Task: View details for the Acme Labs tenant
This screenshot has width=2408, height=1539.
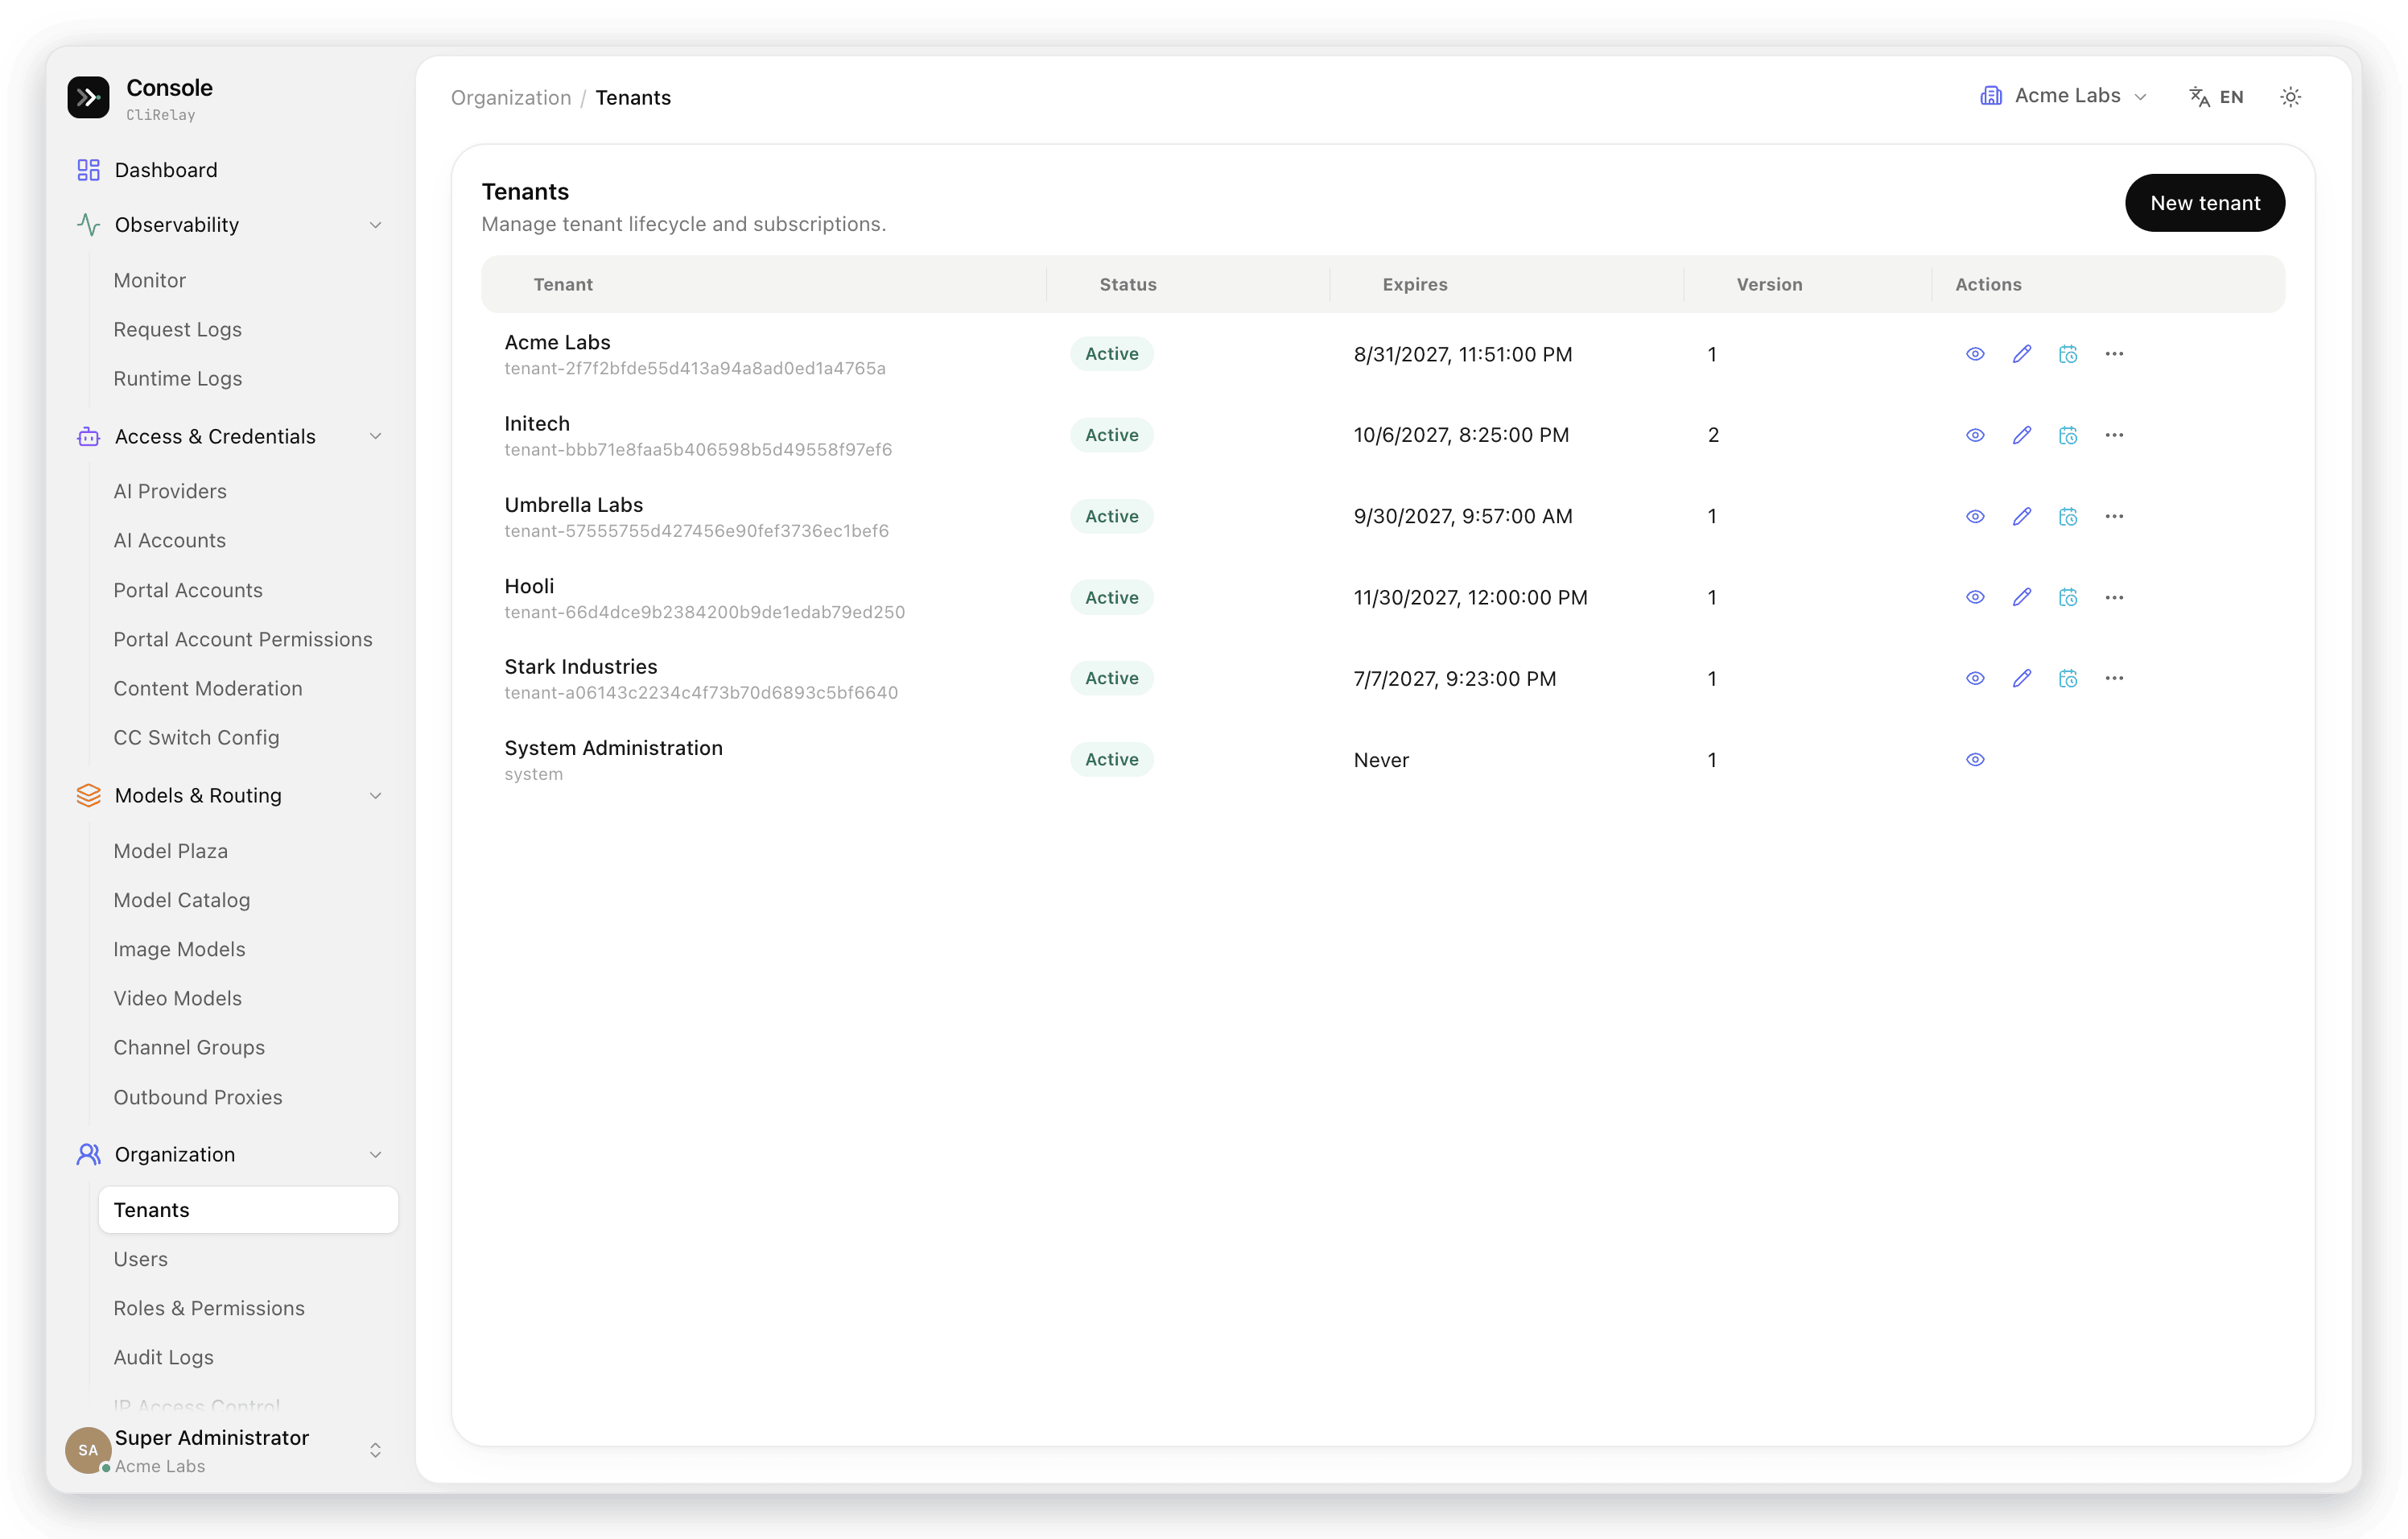Action: click(x=1975, y=354)
